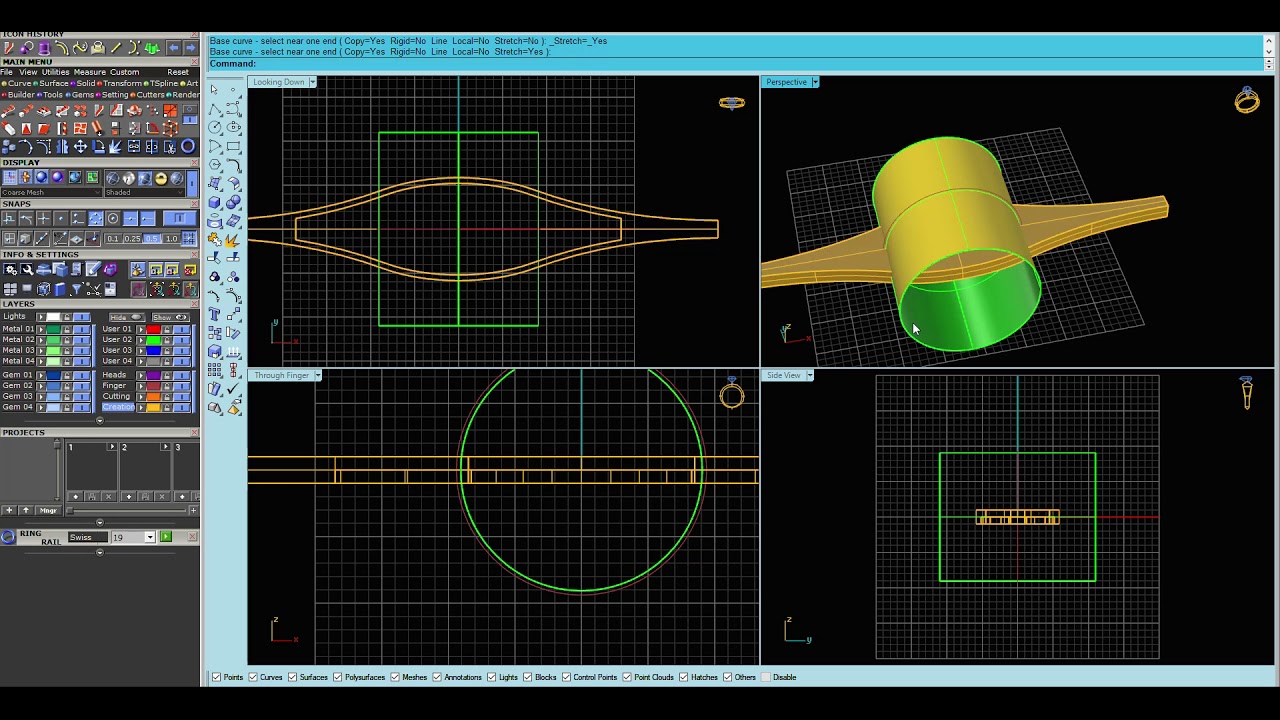
Task: Click the Mngr button in Projects
Action: point(48,511)
